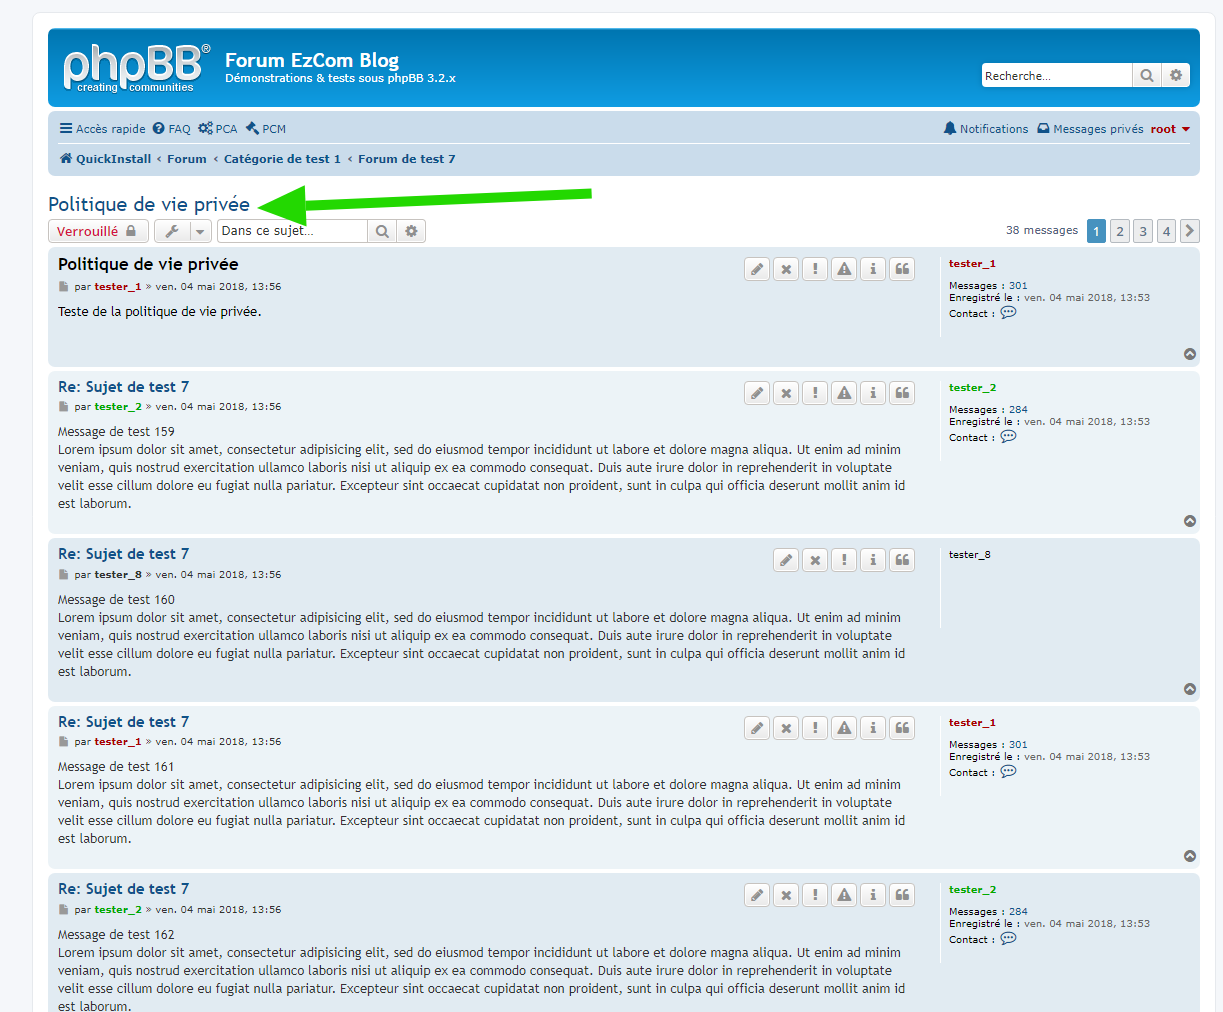This screenshot has height=1012, width=1223.
Task: Click the warning triangle icon on Message 161 post
Action: click(x=844, y=728)
